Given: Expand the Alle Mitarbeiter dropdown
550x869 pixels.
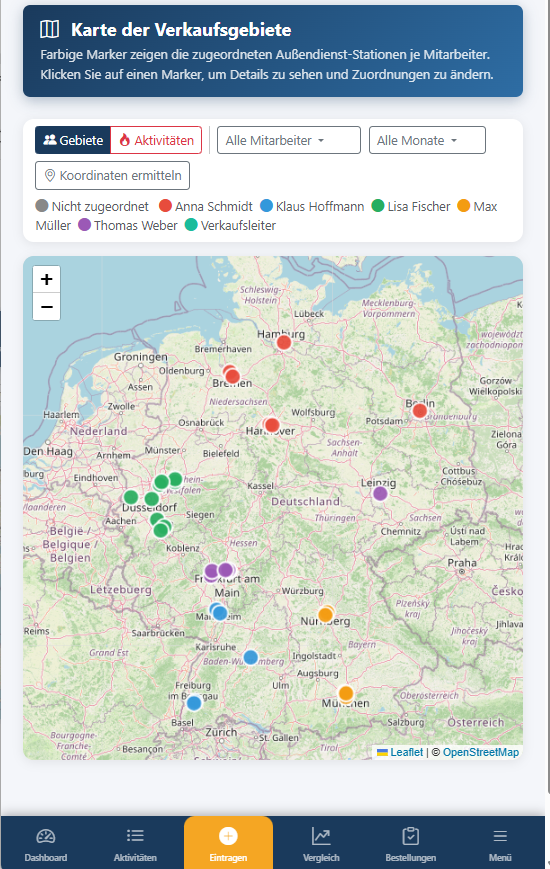Looking at the screenshot, I should click(289, 140).
